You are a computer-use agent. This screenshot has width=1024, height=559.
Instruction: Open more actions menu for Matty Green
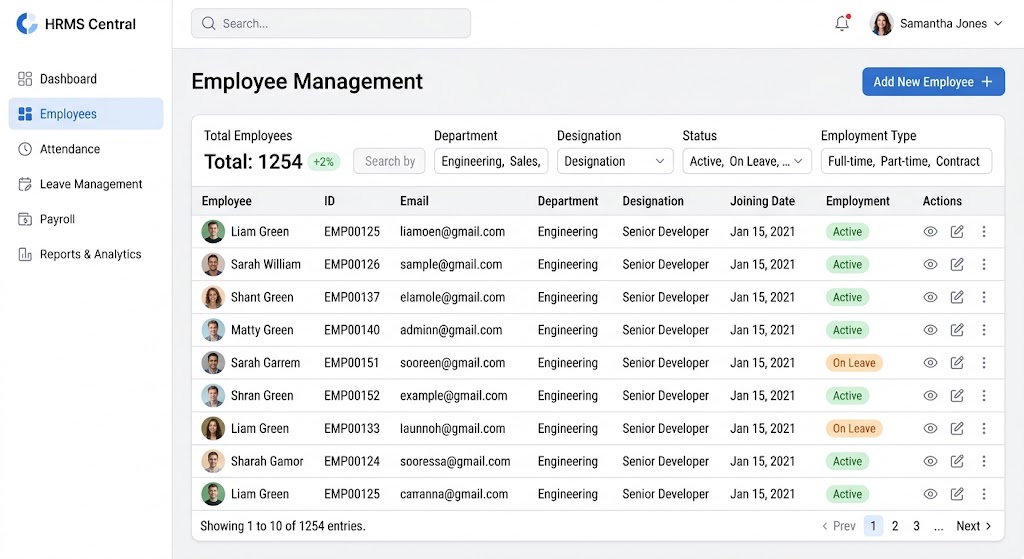(984, 330)
